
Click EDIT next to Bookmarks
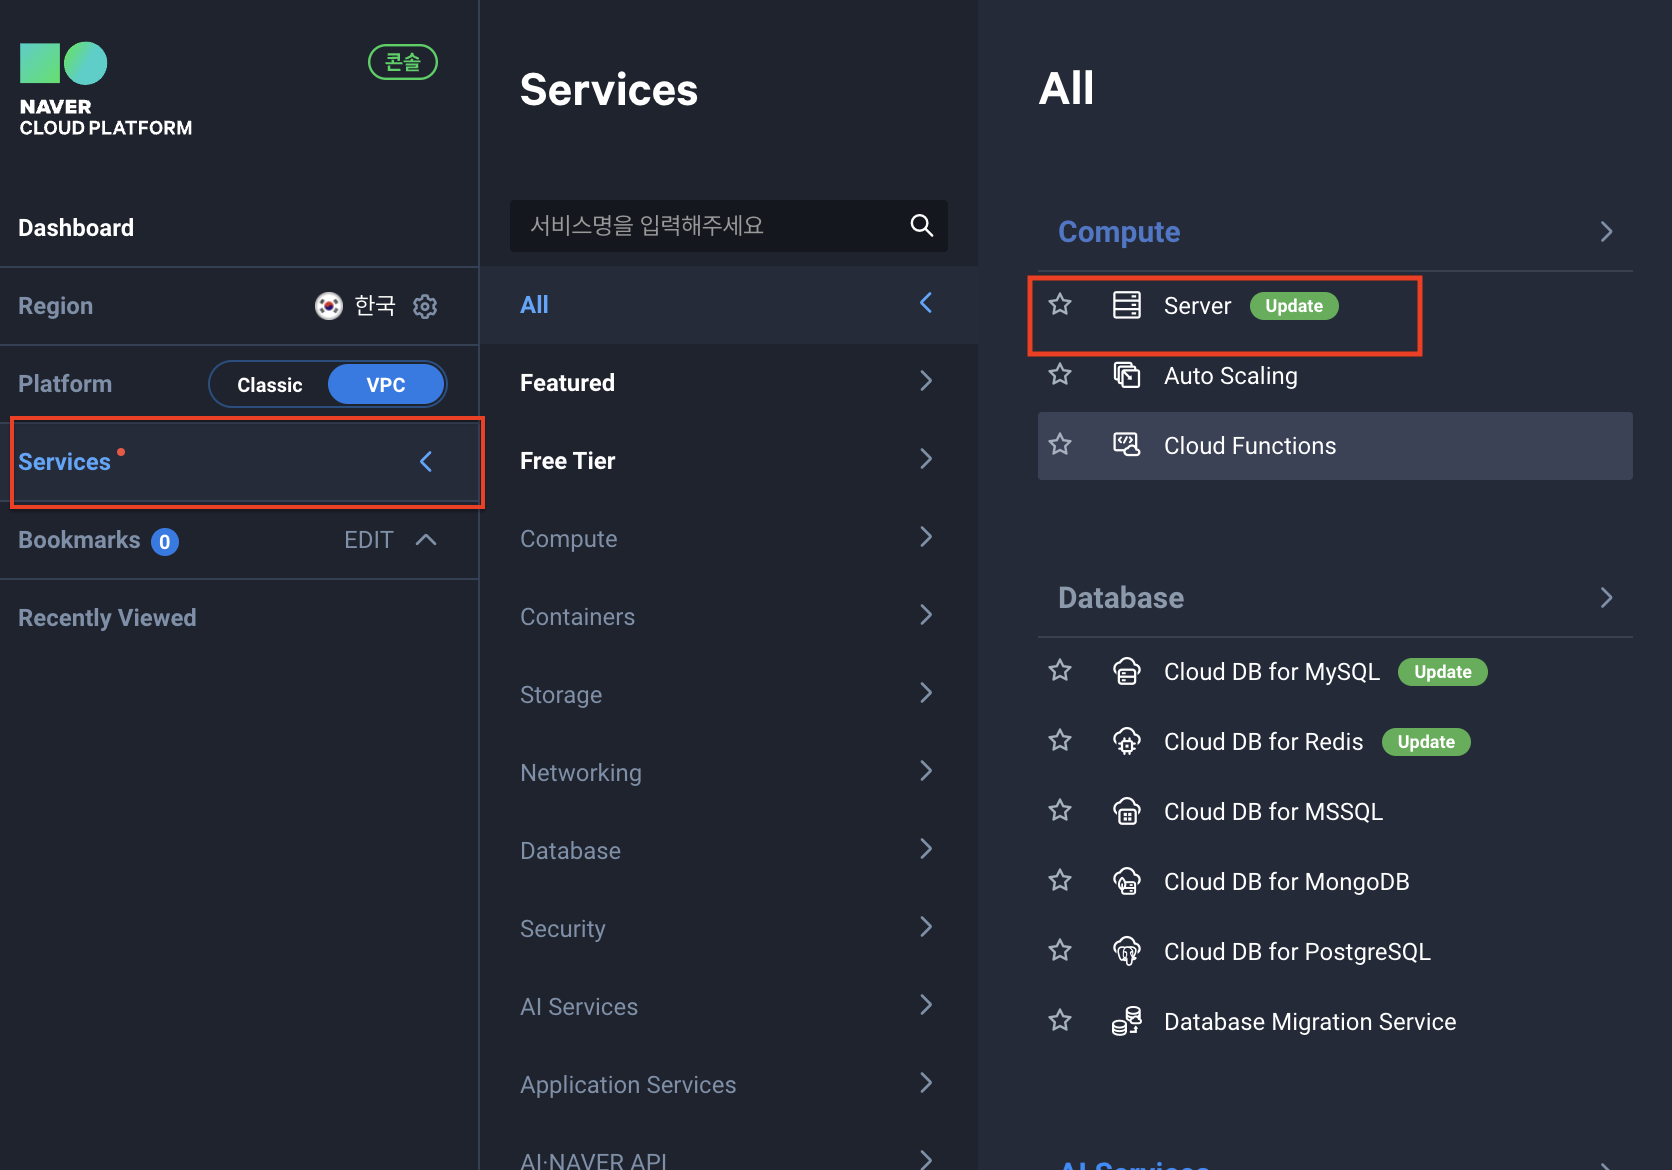coord(368,540)
